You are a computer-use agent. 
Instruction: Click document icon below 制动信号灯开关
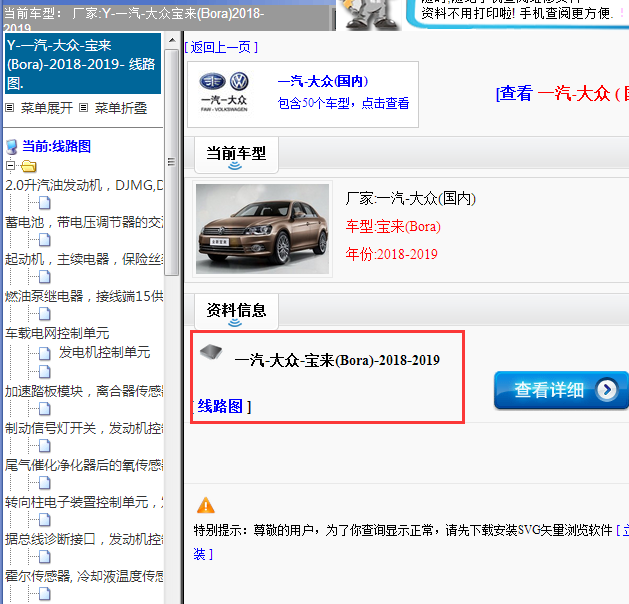(x=45, y=446)
